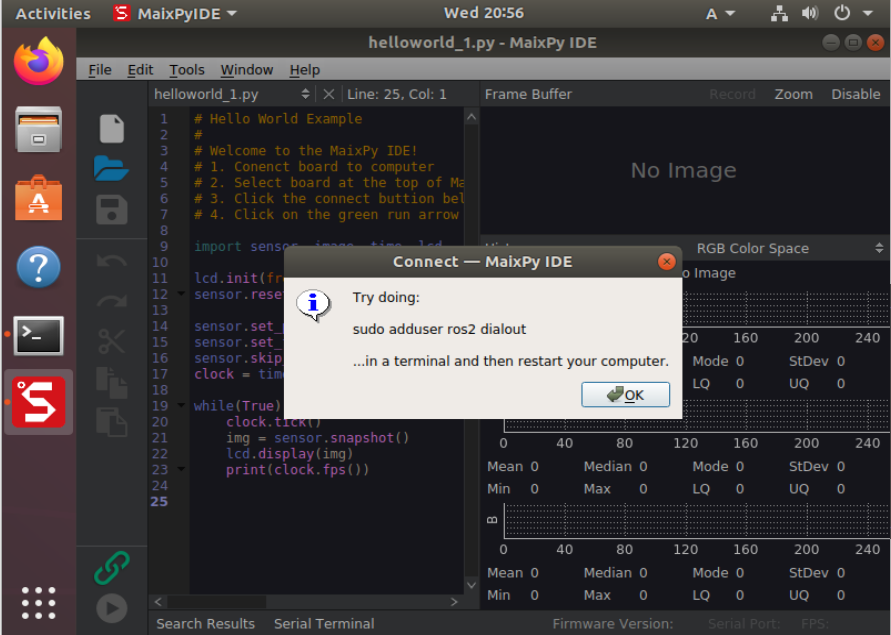Screen dimensions: 891x635
Task: Close the Connect dialog with red X
Action: pos(667,262)
